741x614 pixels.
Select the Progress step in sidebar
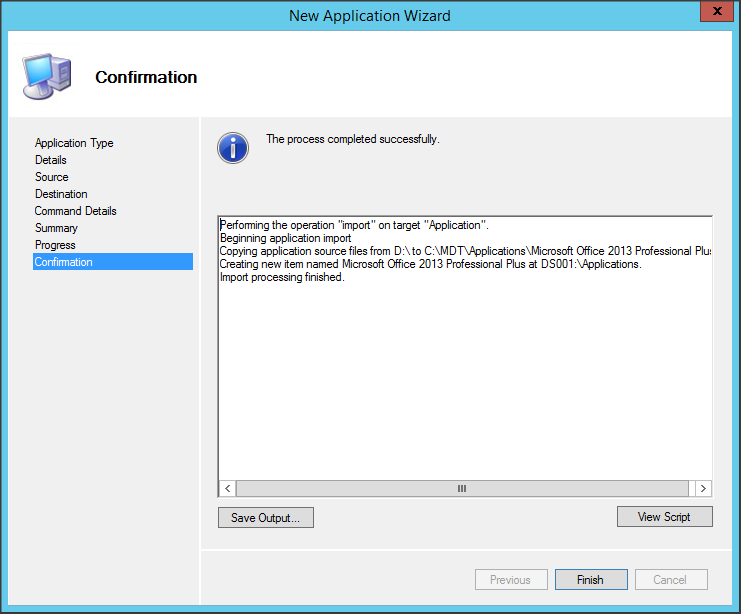55,245
